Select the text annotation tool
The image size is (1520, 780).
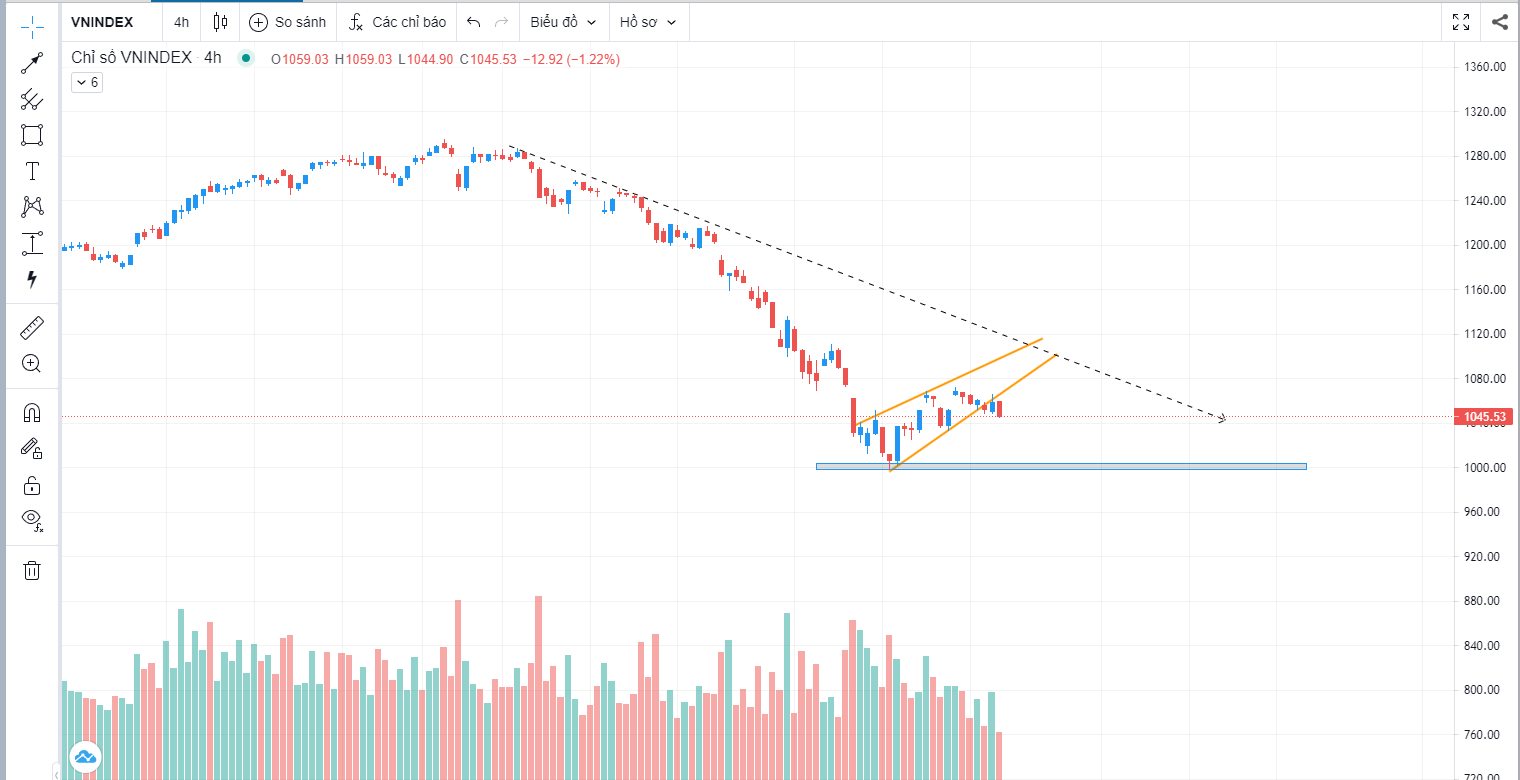click(32, 171)
